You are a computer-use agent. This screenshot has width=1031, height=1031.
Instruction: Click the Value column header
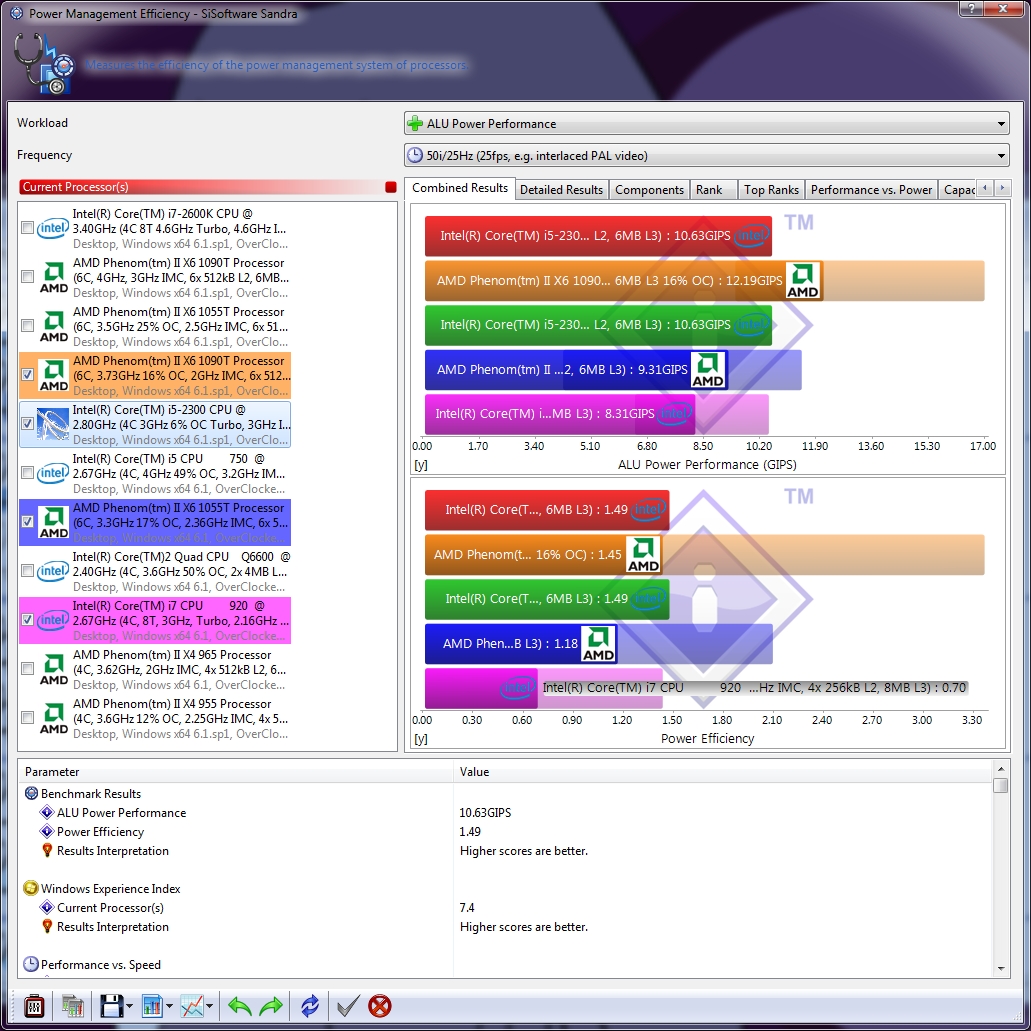(723, 771)
